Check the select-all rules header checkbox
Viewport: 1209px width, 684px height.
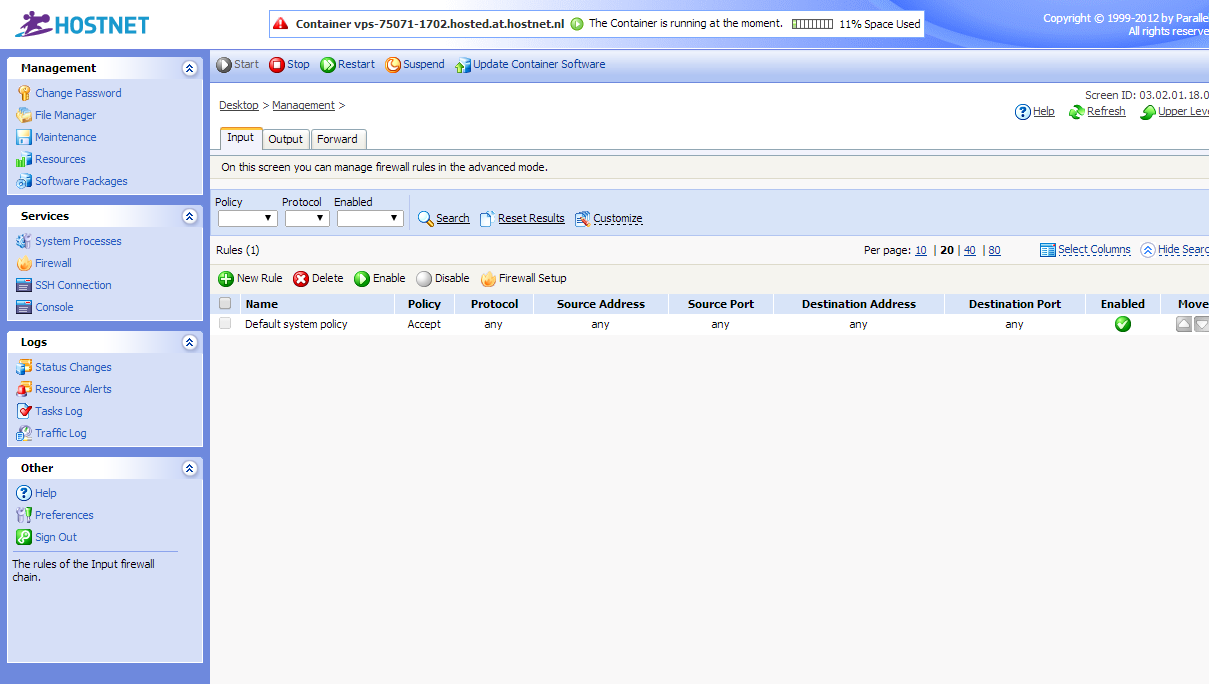225,304
